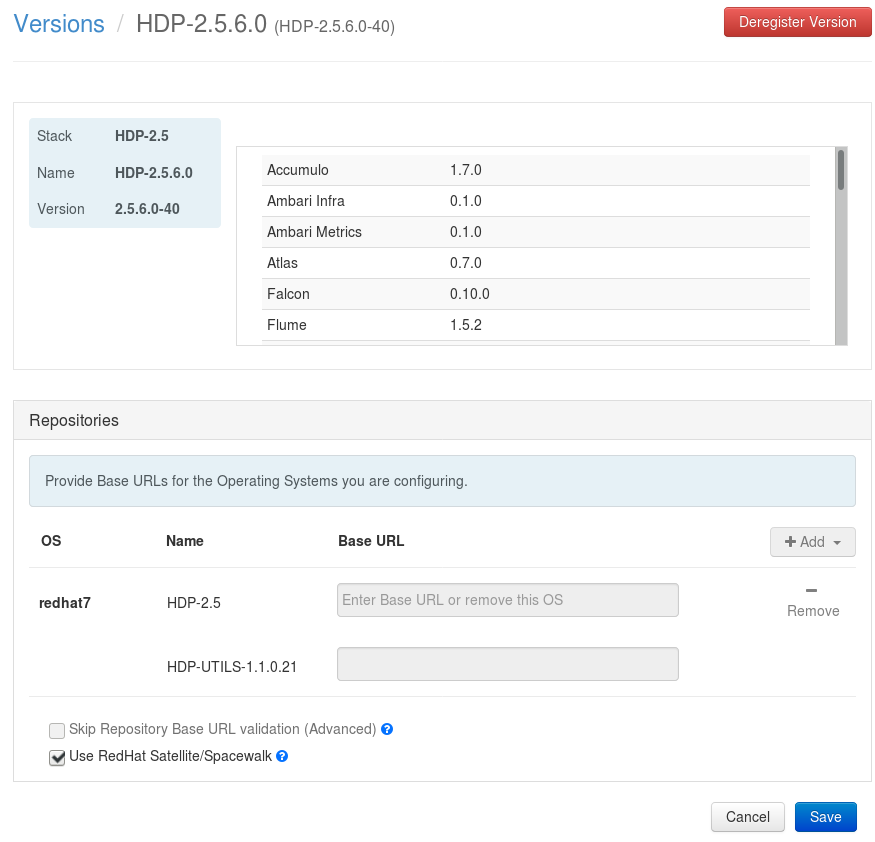Click the Cancel button
Screen dimensions: 875x842
[x=748, y=817]
